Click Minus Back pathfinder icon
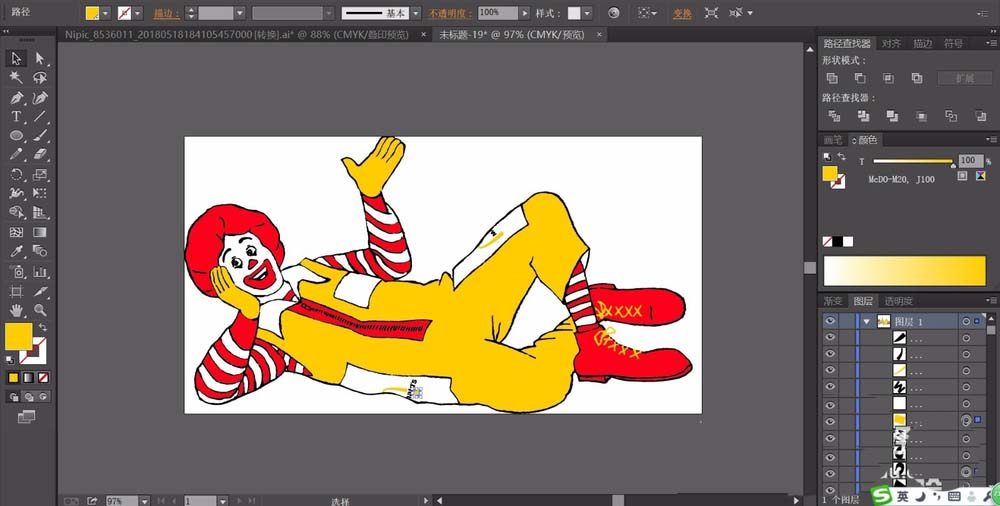 click(x=981, y=116)
